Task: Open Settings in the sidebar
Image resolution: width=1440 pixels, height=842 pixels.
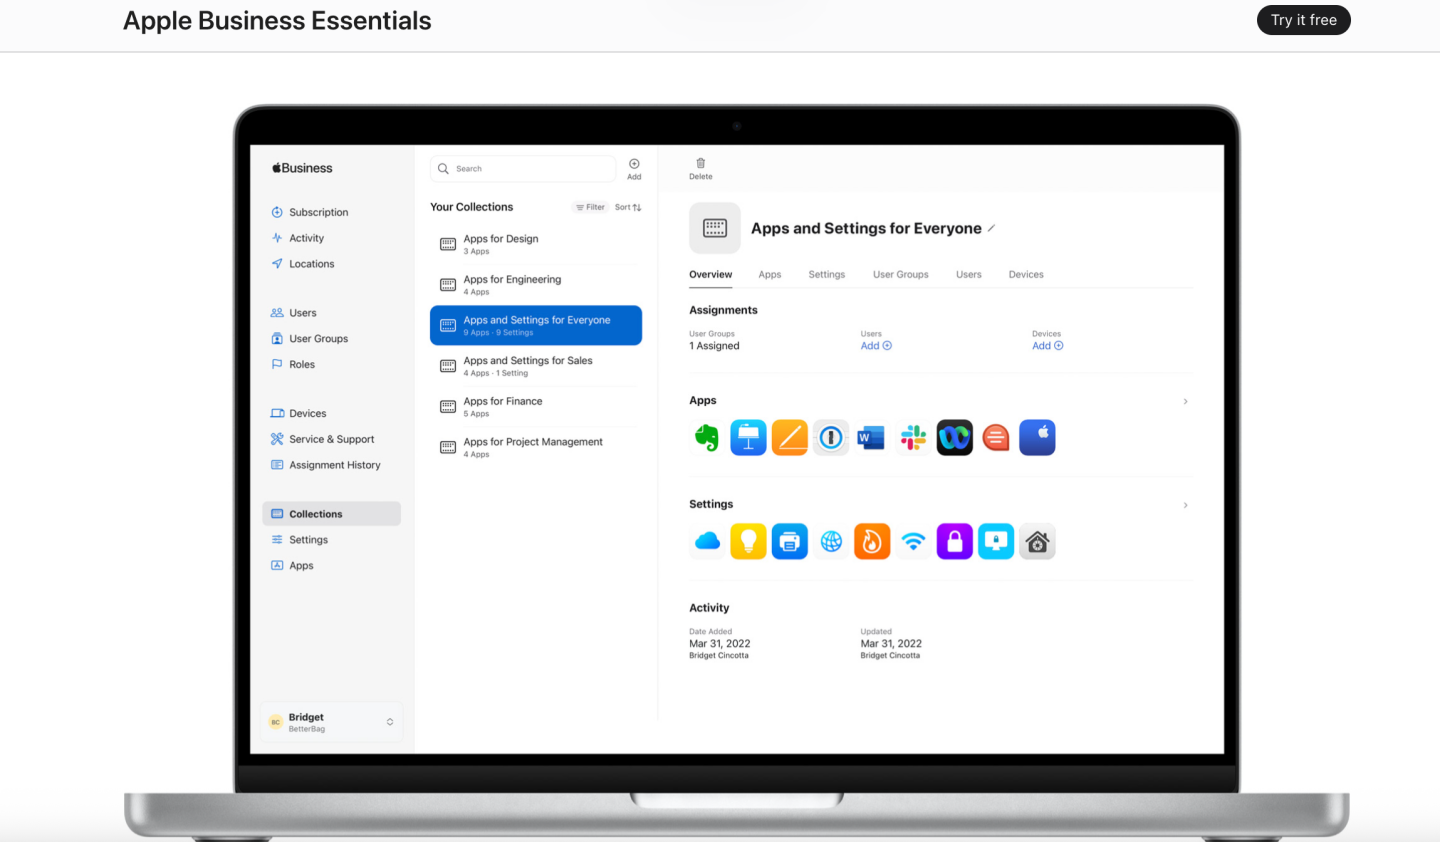Action: coord(300,540)
